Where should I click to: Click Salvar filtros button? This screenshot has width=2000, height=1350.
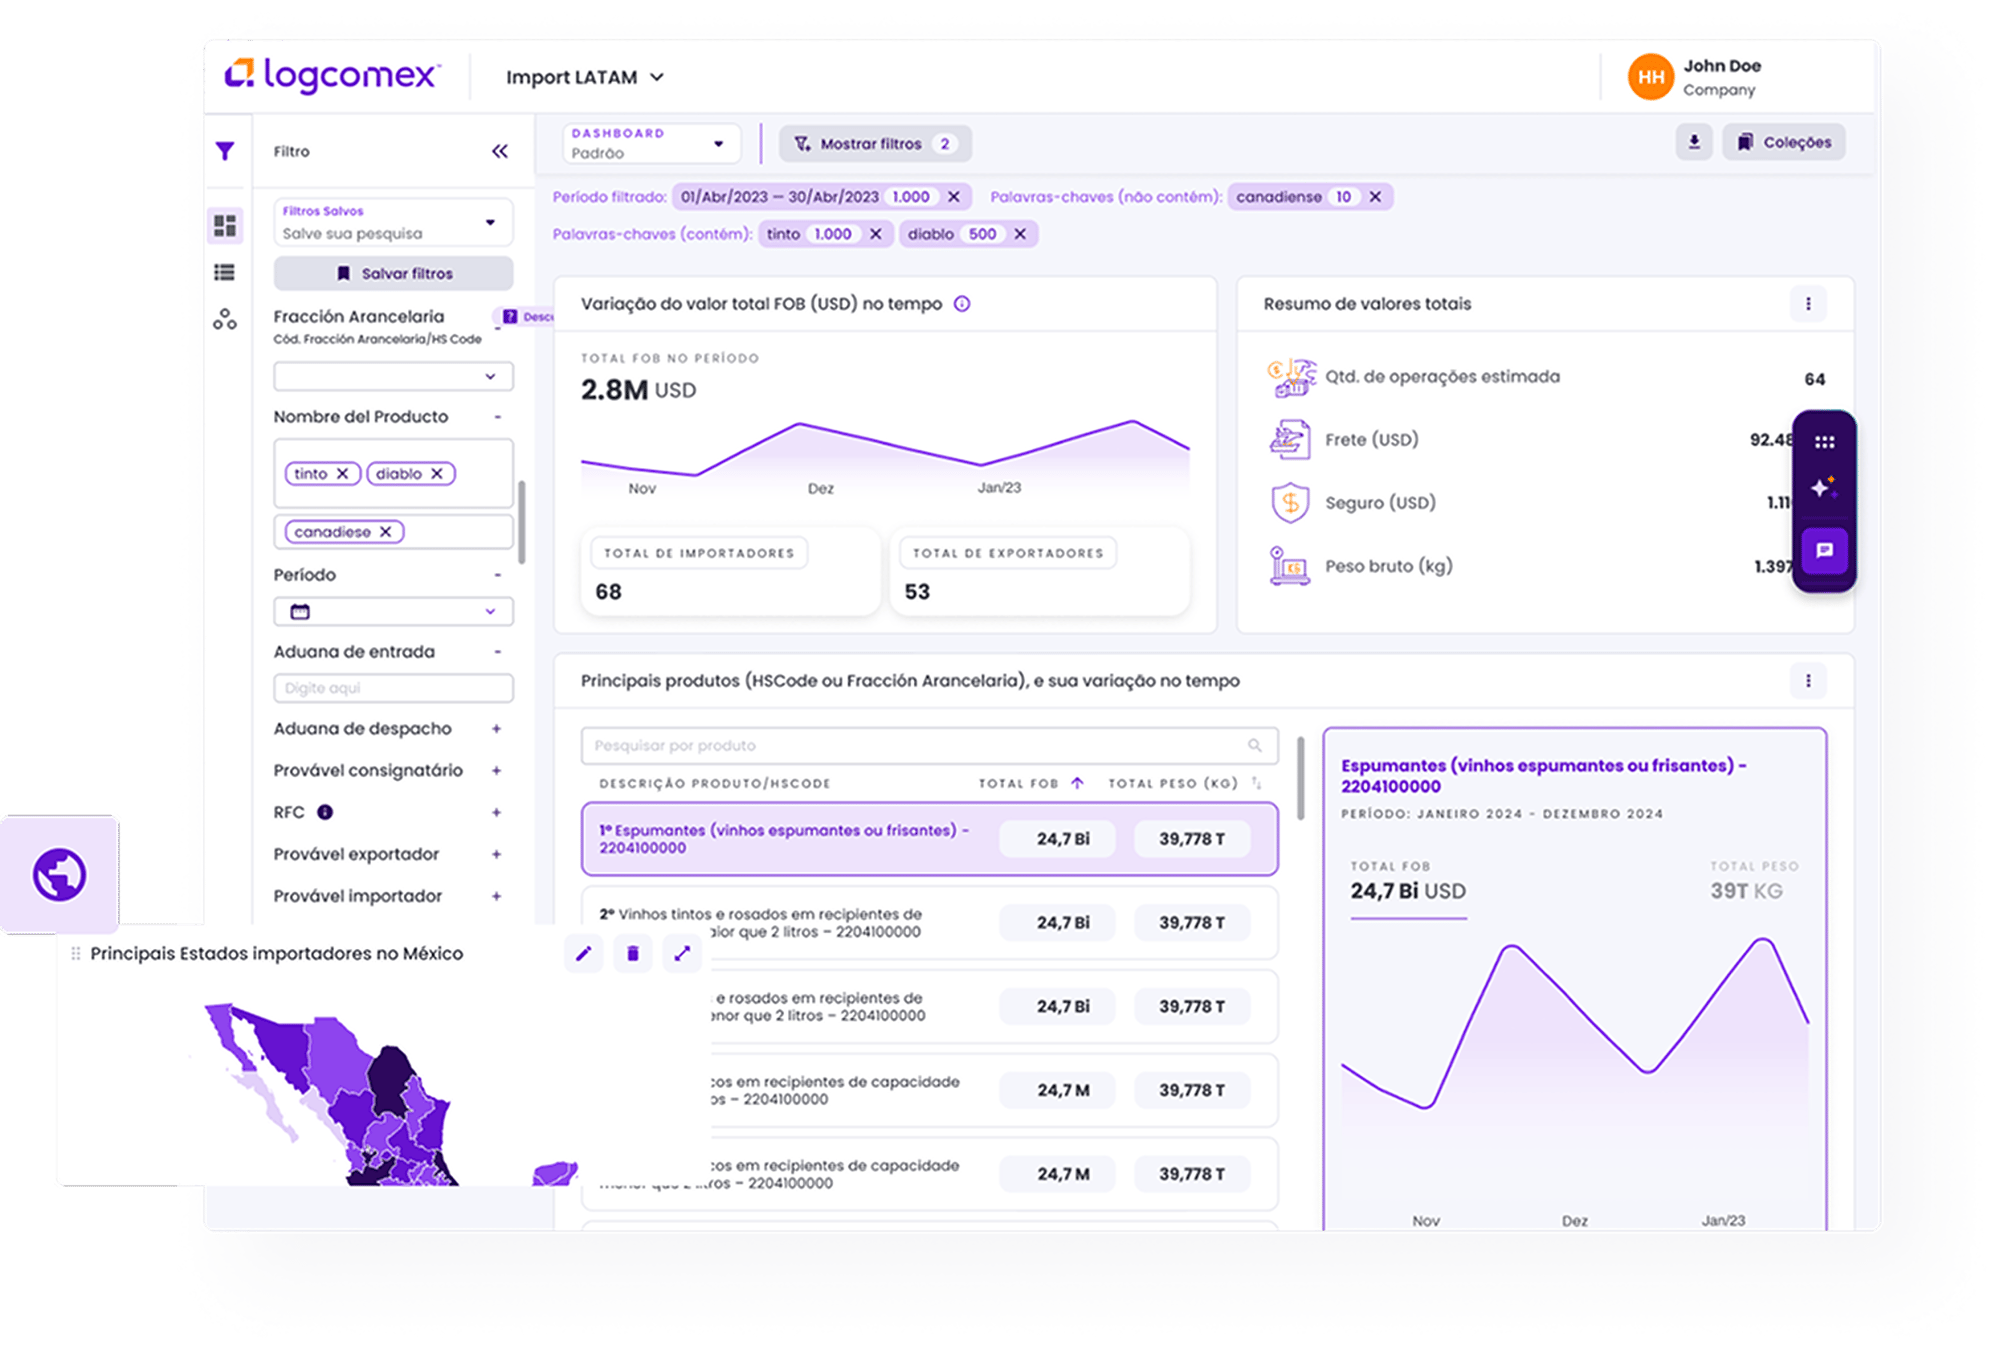(394, 273)
